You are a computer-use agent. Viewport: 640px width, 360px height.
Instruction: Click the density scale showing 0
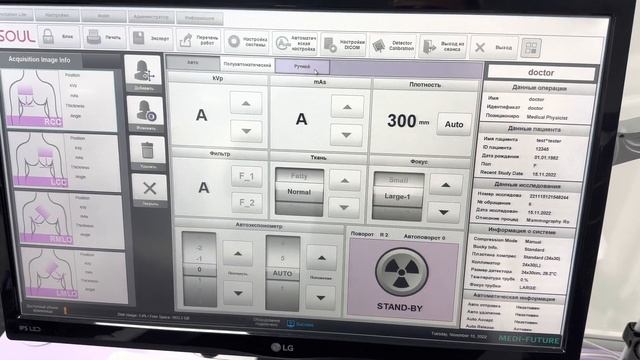(200, 269)
